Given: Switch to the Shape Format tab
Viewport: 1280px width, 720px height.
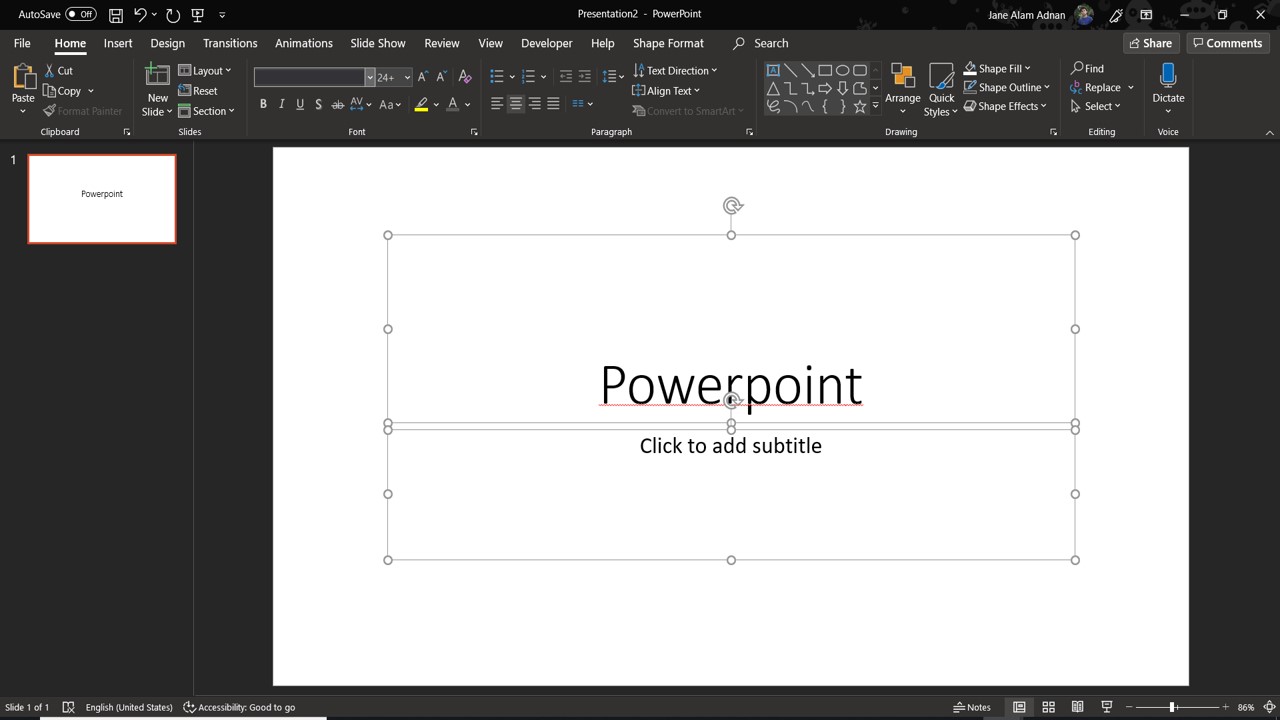Looking at the screenshot, I should (668, 43).
